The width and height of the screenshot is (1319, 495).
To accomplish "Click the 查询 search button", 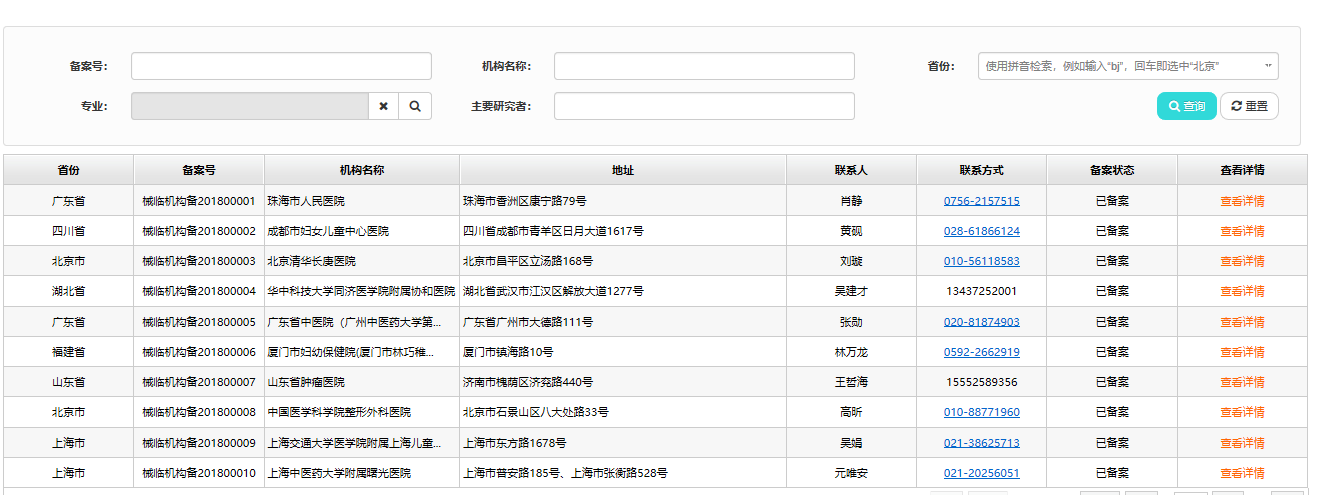I will tap(1186, 106).
